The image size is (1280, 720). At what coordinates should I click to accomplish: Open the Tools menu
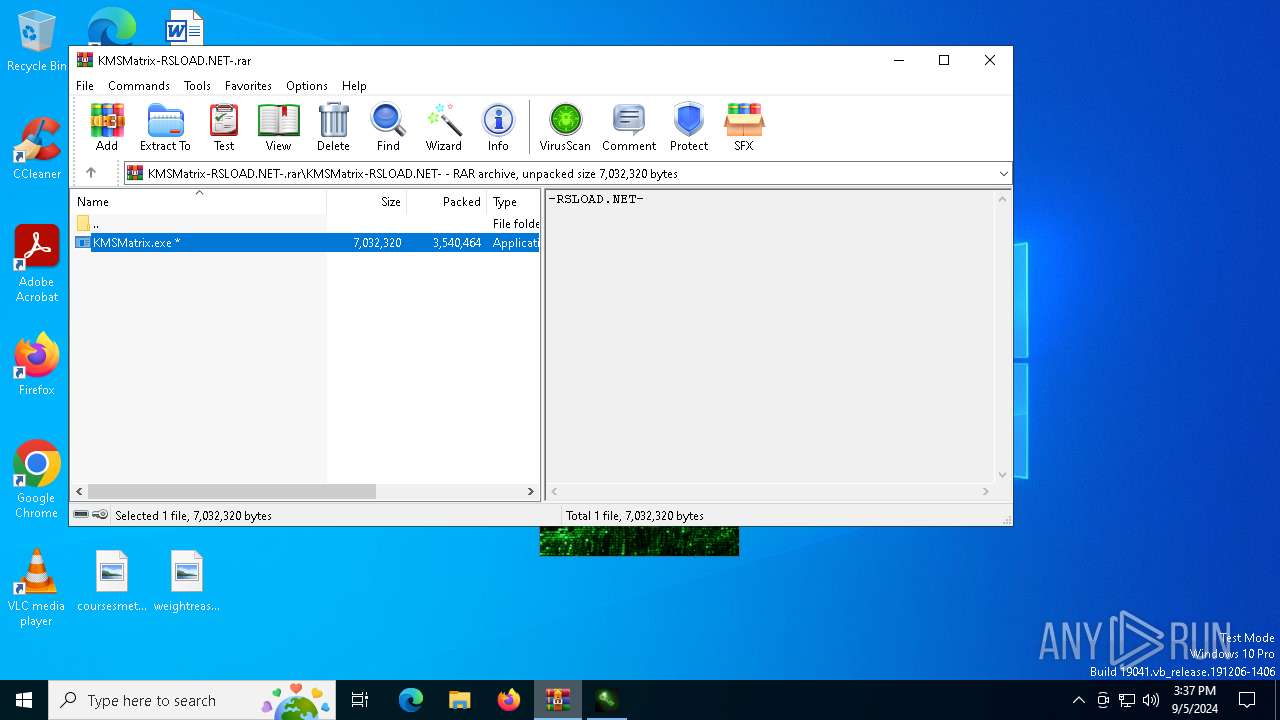tap(197, 86)
